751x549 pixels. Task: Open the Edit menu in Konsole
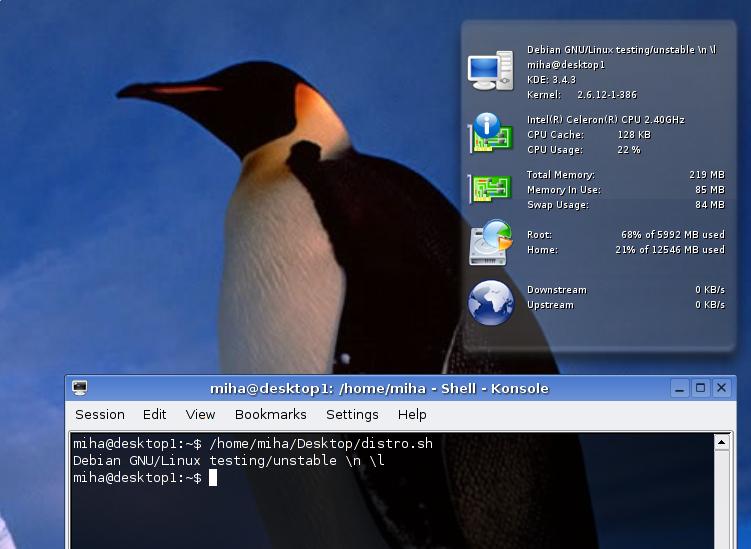tap(154, 414)
